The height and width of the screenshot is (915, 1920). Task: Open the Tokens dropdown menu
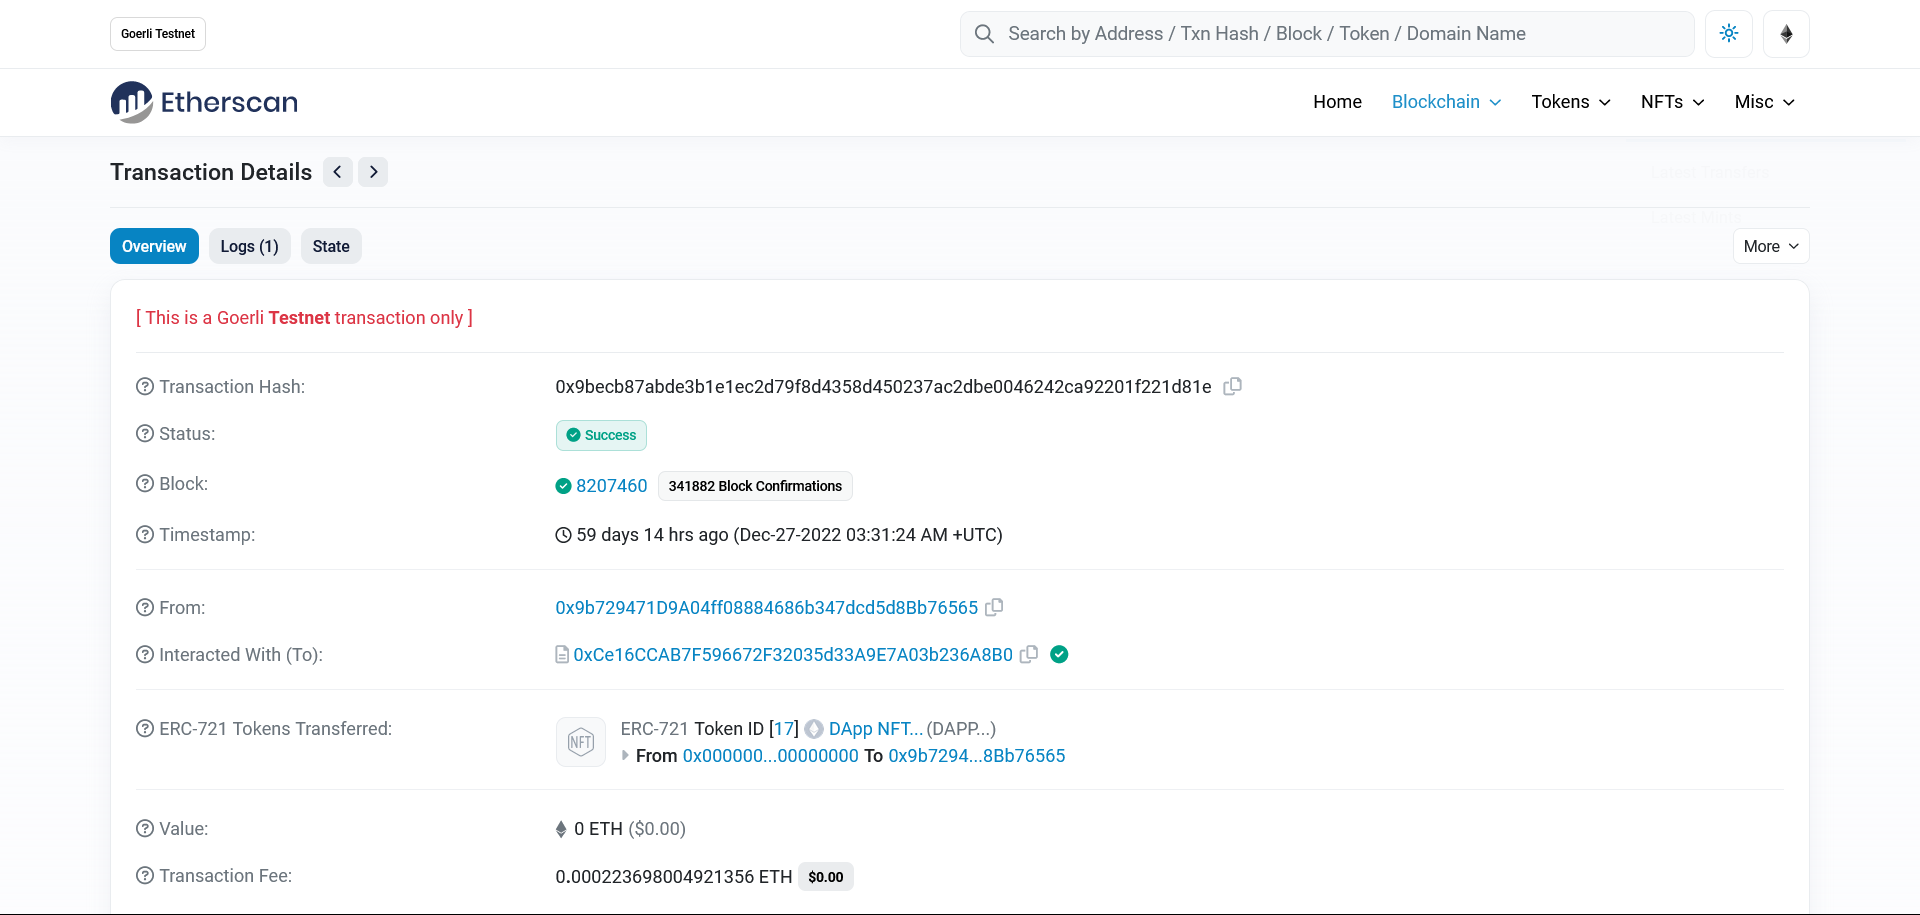pos(1570,101)
